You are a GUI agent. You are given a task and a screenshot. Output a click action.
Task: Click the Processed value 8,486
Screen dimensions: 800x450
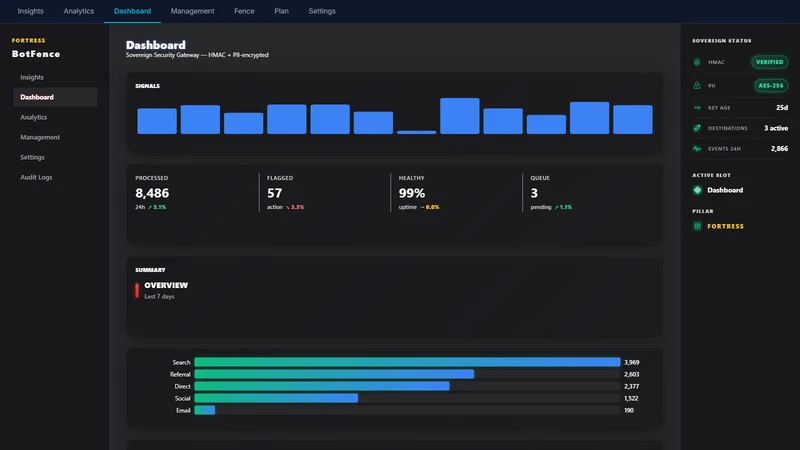click(152, 193)
